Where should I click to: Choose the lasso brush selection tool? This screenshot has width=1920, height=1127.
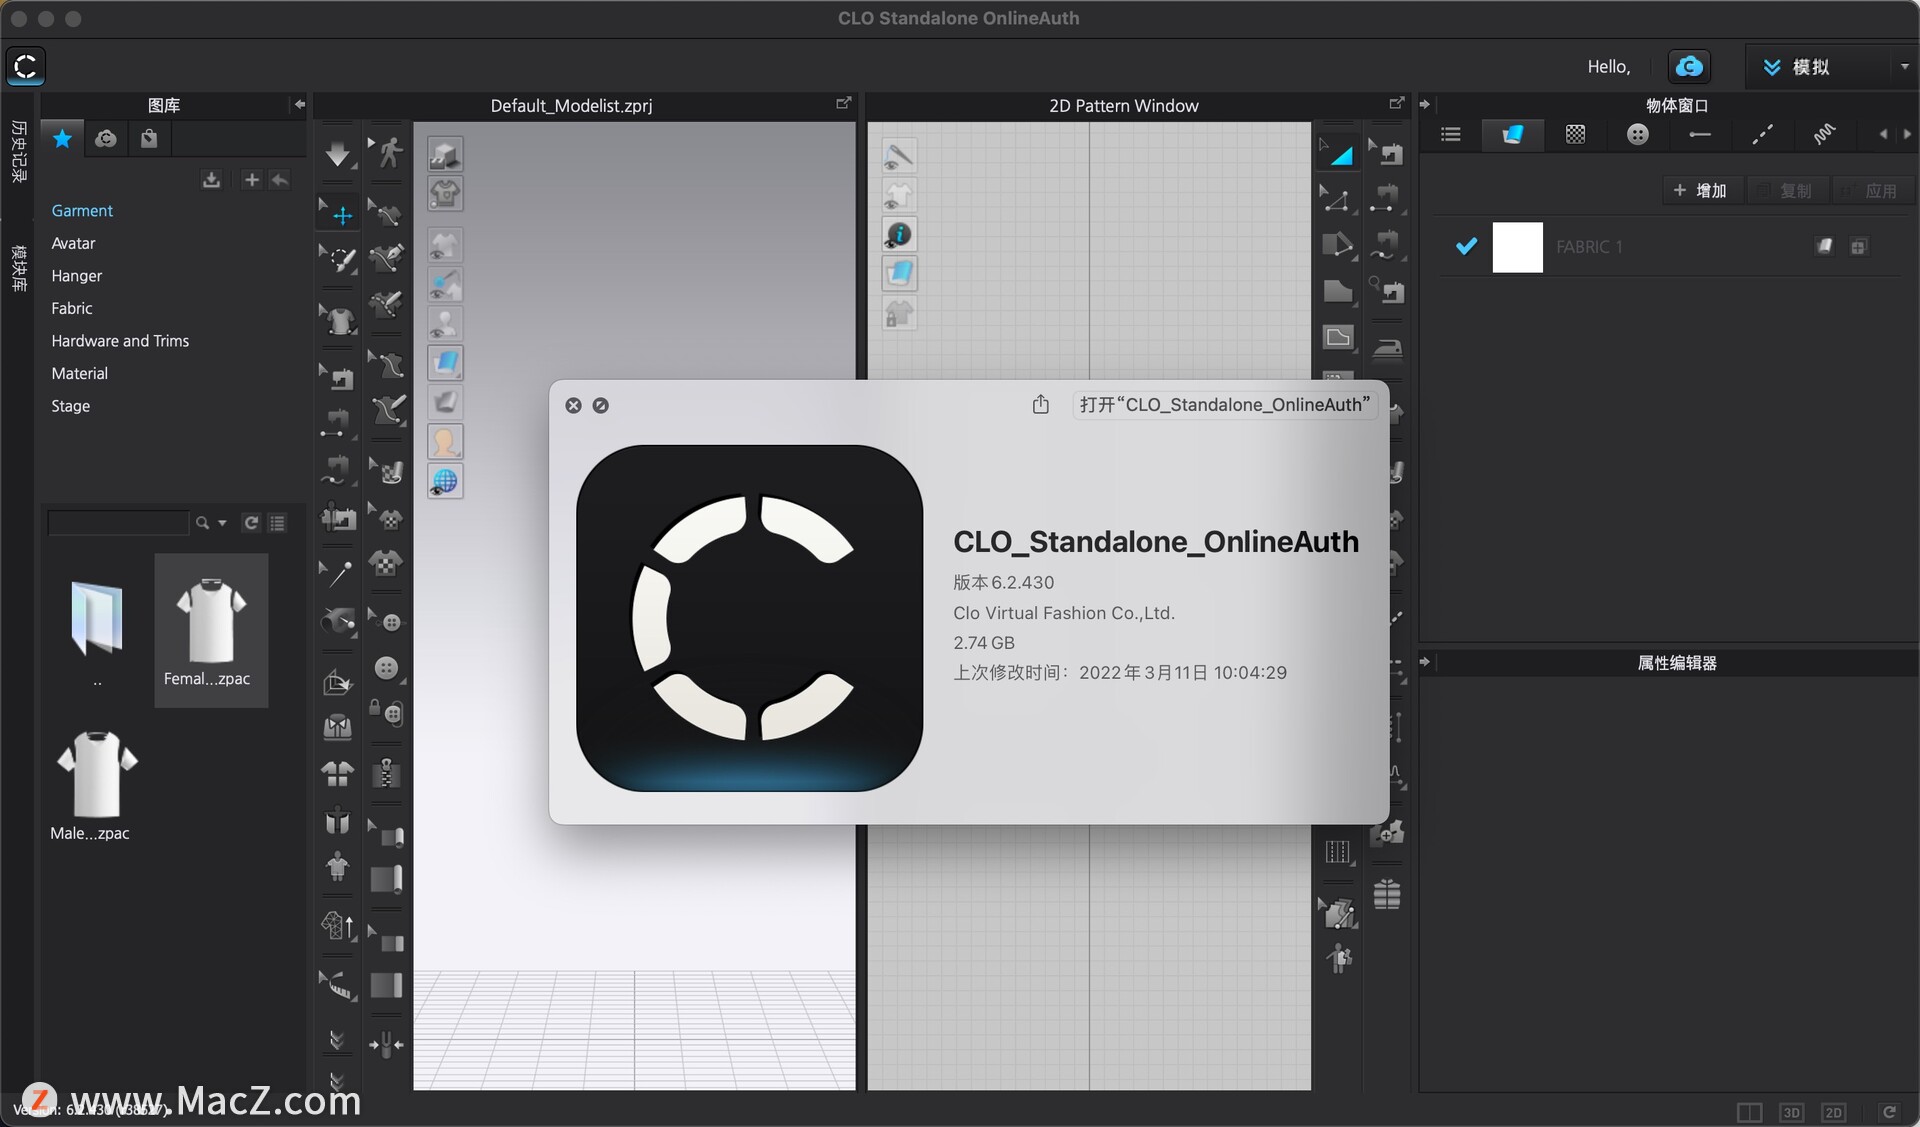pyautogui.click(x=338, y=259)
